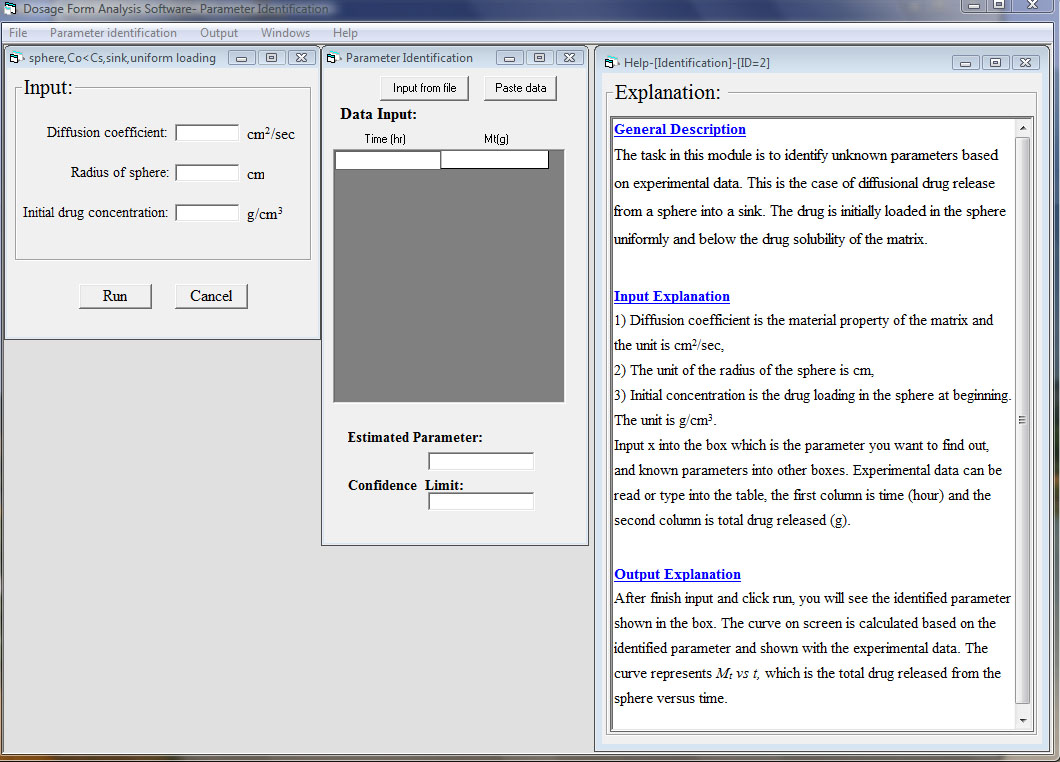Viewport: 1060px width, 762px height.
Task: Focus the Initial drug concentration field
Action: click(207, 213)
